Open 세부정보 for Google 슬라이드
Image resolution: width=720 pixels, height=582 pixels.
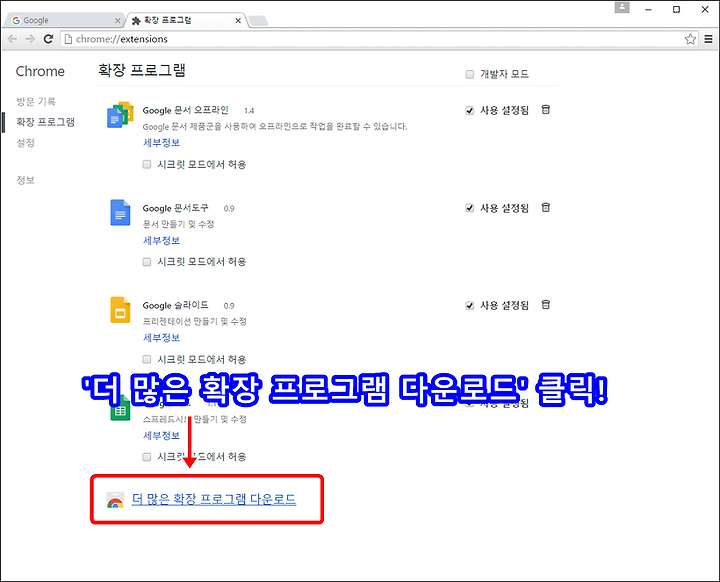tap(161, 338)
